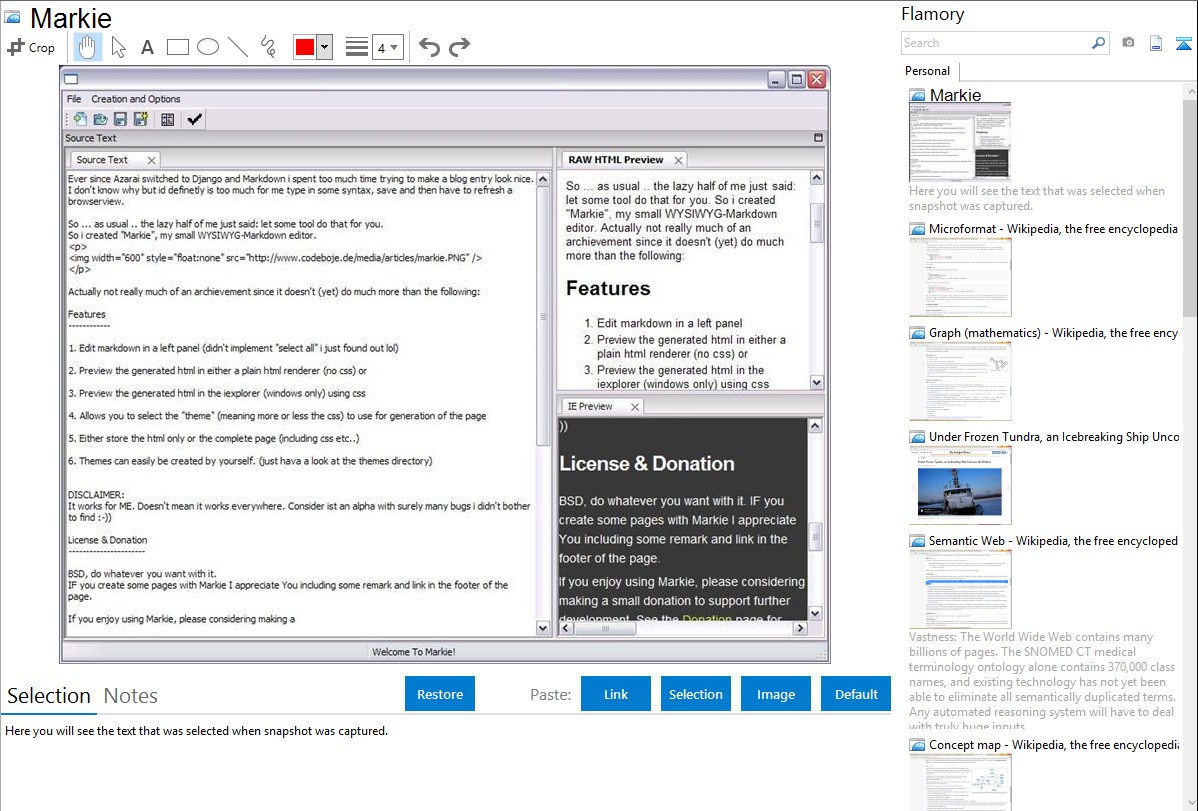
Task: Click the red color swatch
Action: (305, 47)
